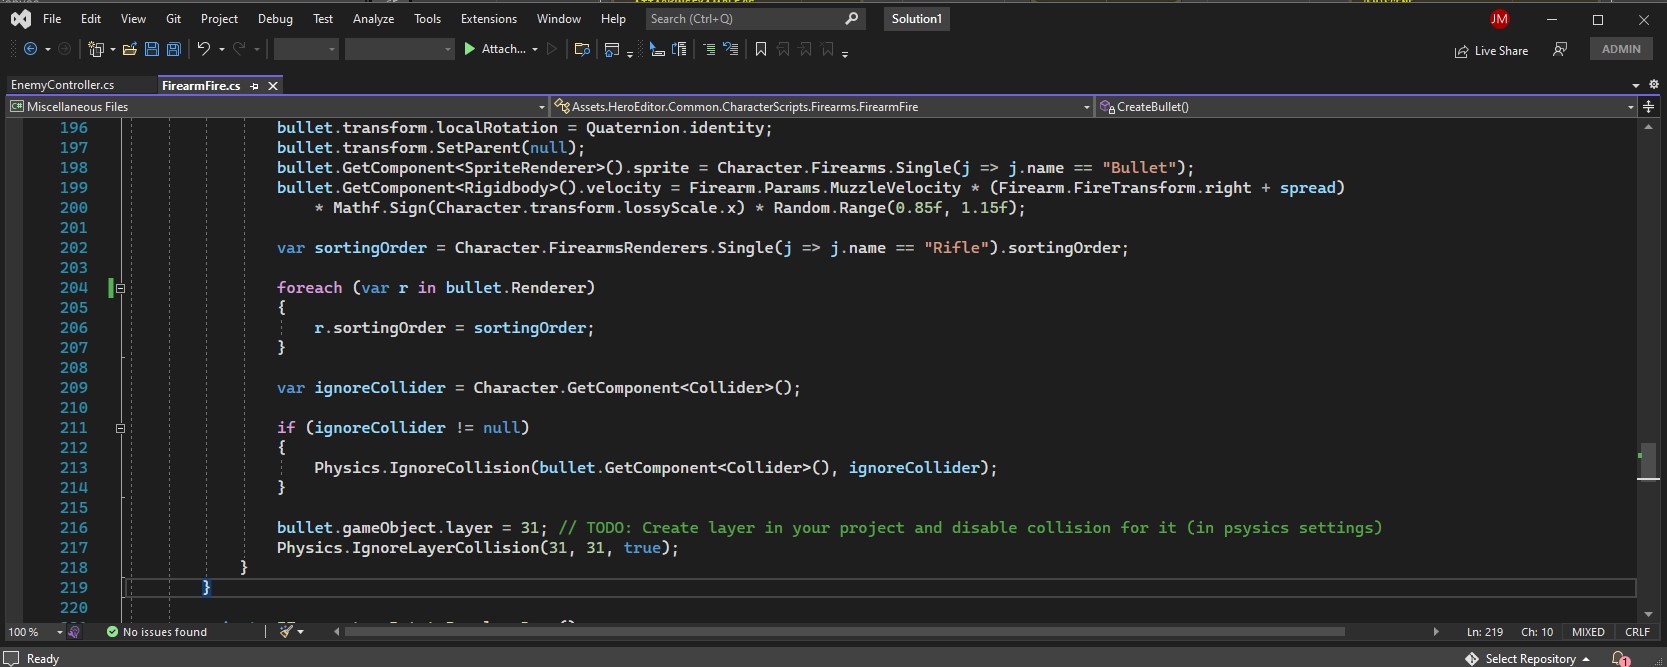Open the Debug menu
Screen dimensions: 1667x667
[275, 19]
